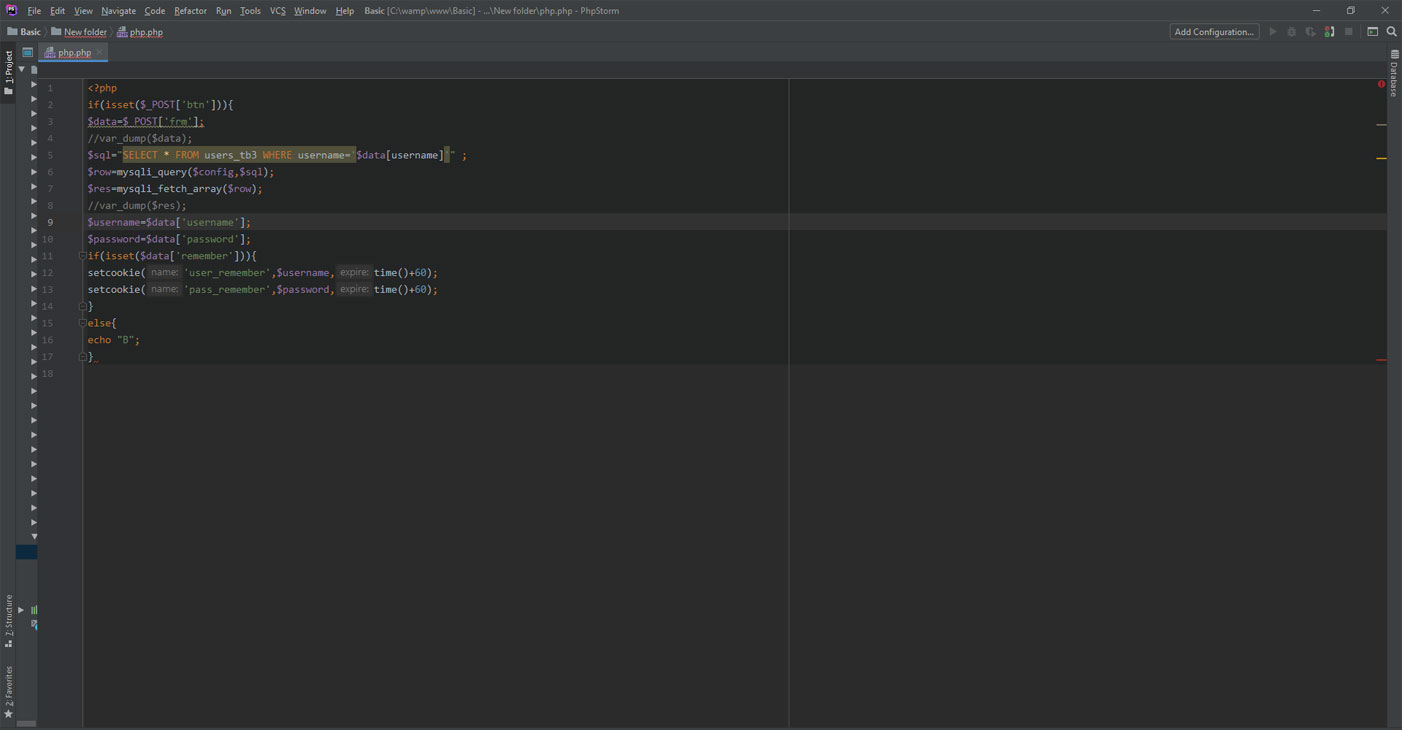The image size is (1402, 730).
Task: Fold the else block at line 15
Action: 82,323
